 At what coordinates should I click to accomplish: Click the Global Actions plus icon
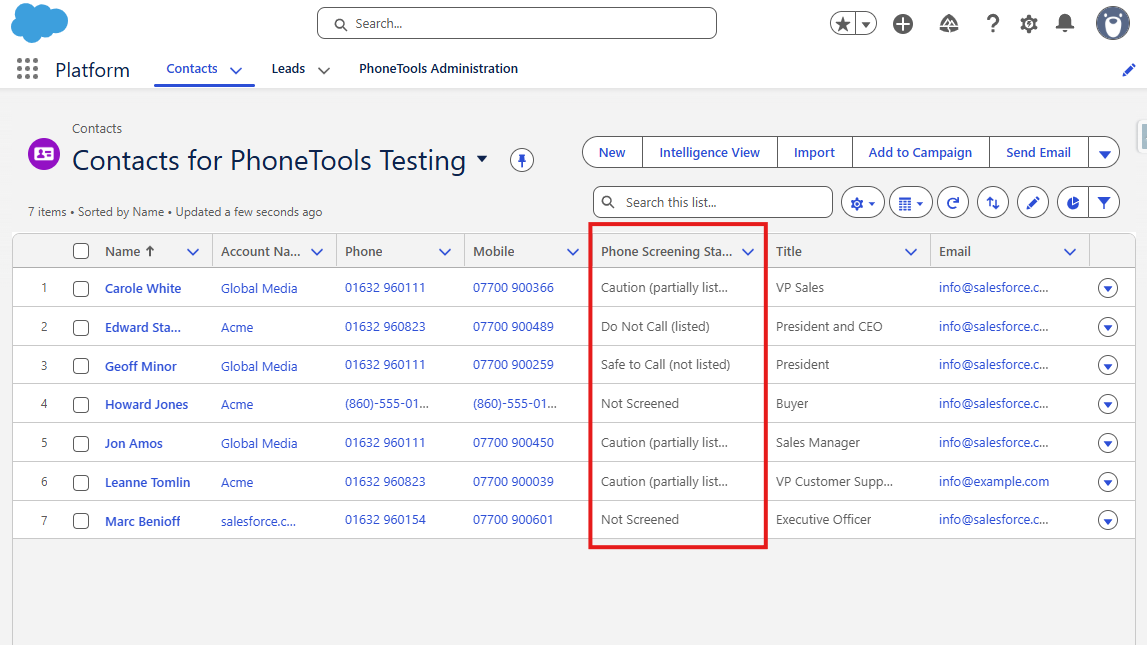(903, 24)
